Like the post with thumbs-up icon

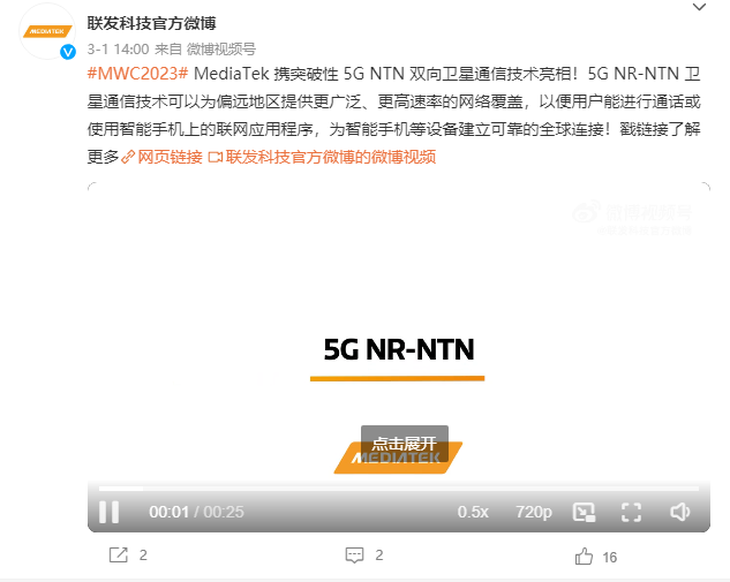point(584,556)
